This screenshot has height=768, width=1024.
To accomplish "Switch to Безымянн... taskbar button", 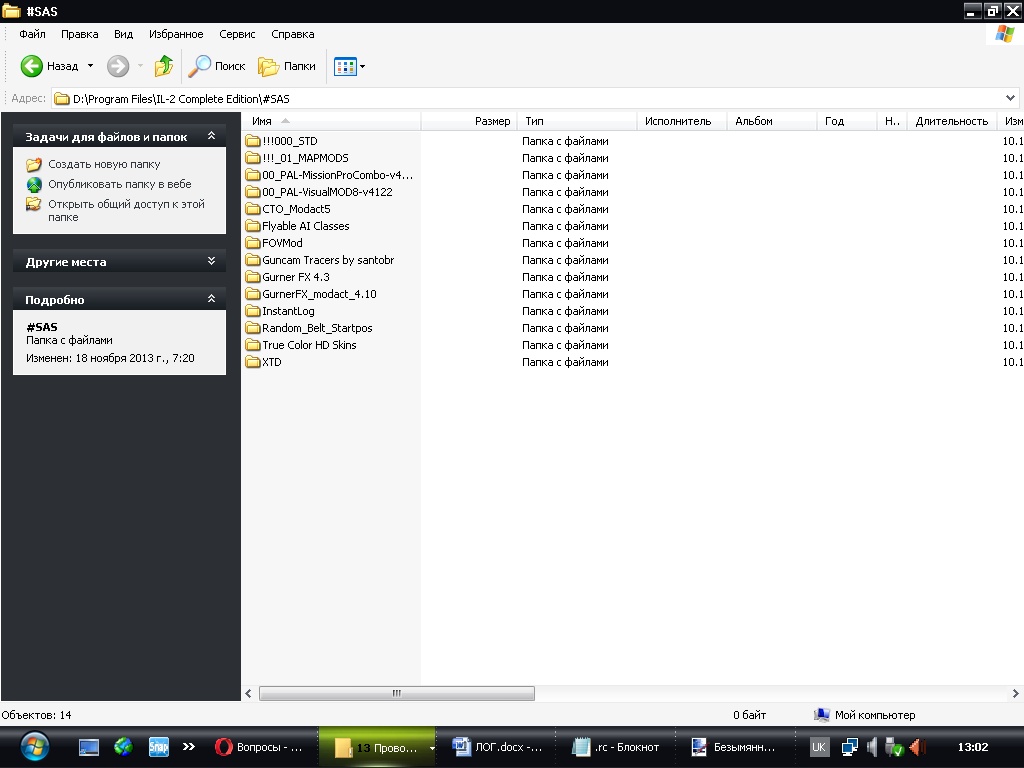I will 733,747.
